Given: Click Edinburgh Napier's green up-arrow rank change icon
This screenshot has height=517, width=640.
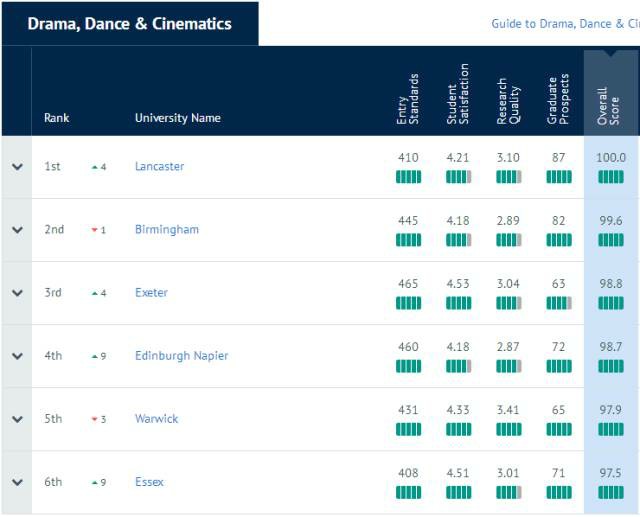Looking at the screenshot, I should pyautogui.click(x=95, y=356).
